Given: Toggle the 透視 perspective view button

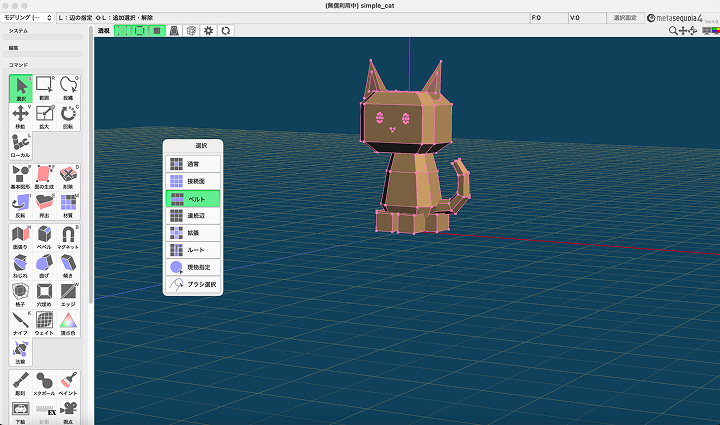Looking at the screenshot, I should point(104,31).
